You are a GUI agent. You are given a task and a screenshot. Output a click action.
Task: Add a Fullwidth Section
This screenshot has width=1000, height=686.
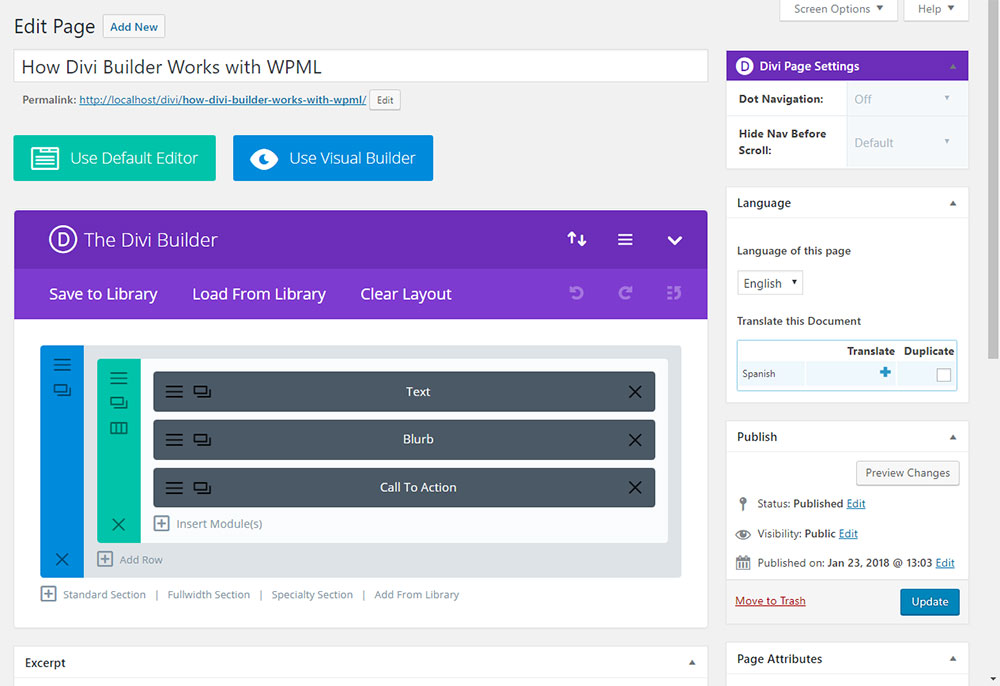click(209, 594)
